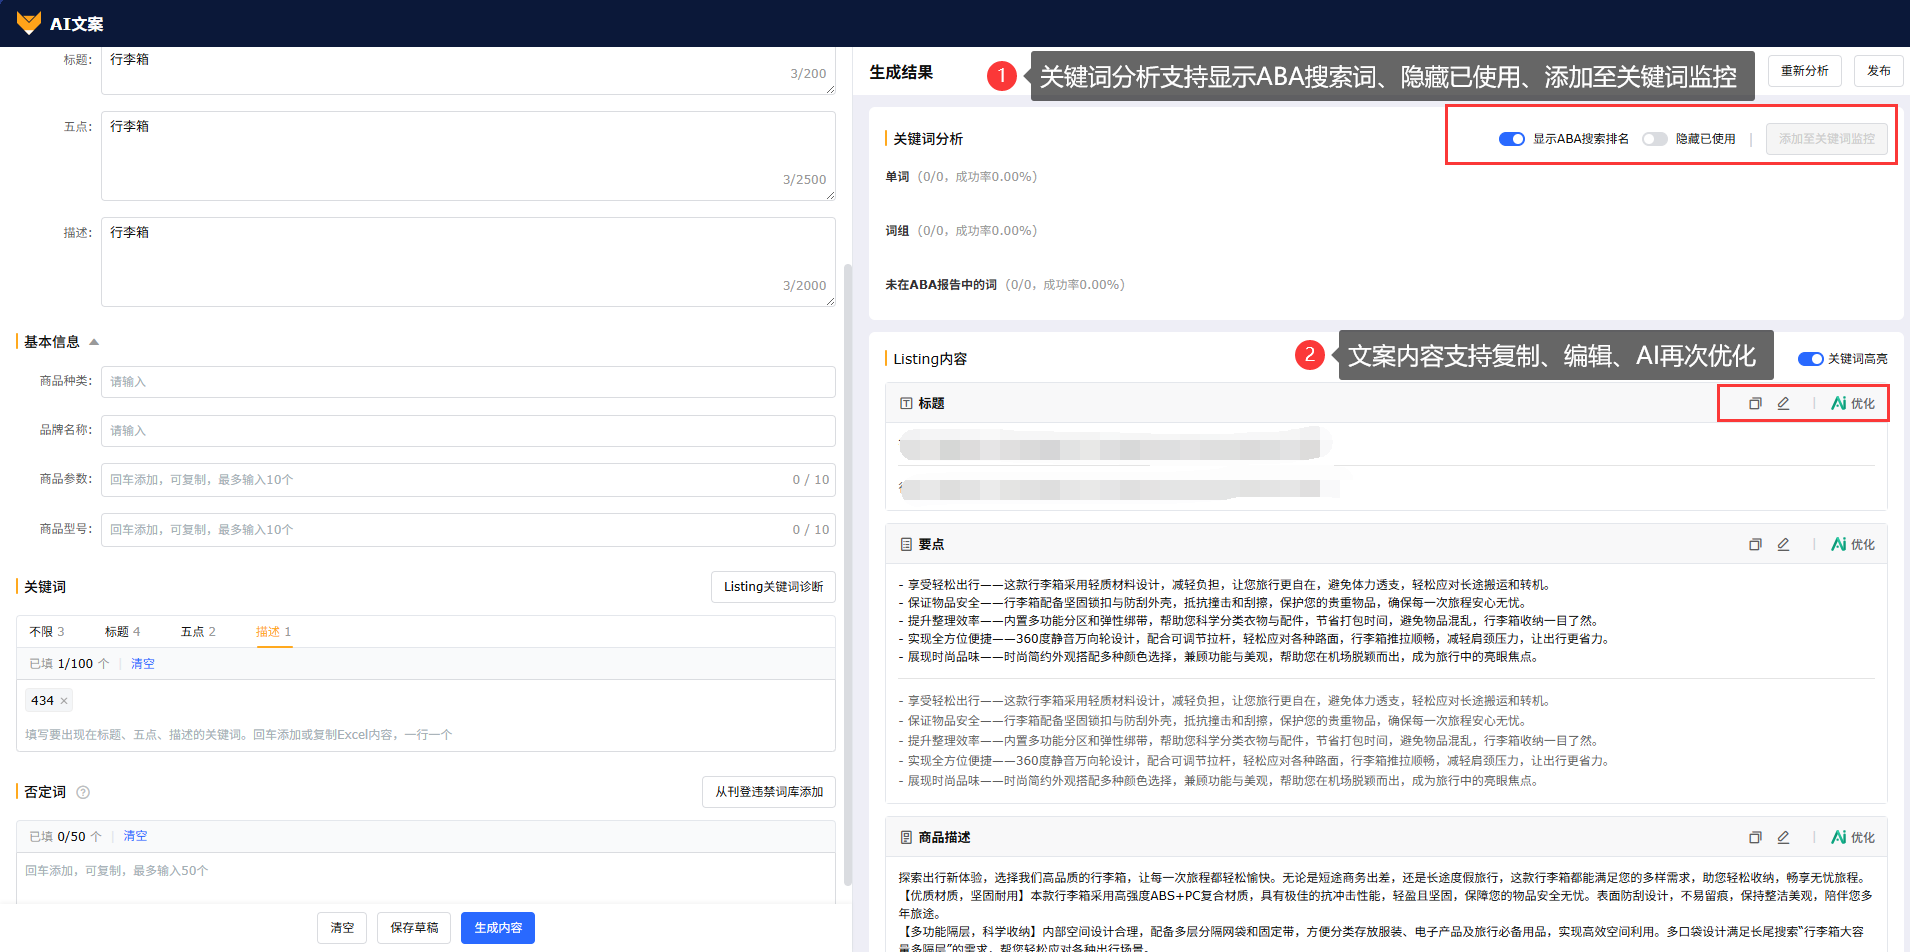Copy the 标题 section content
Viewport: 1910px width, 952px height.
(x=1754, y=404)
